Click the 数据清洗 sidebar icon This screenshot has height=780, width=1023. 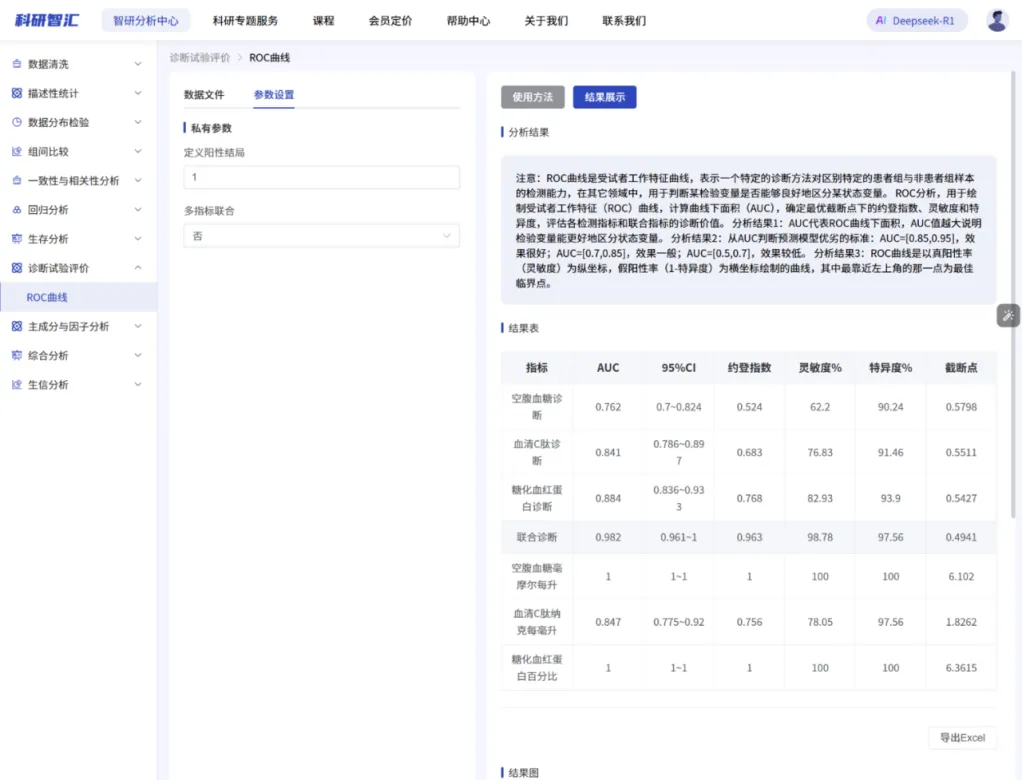tap(17, 64)
